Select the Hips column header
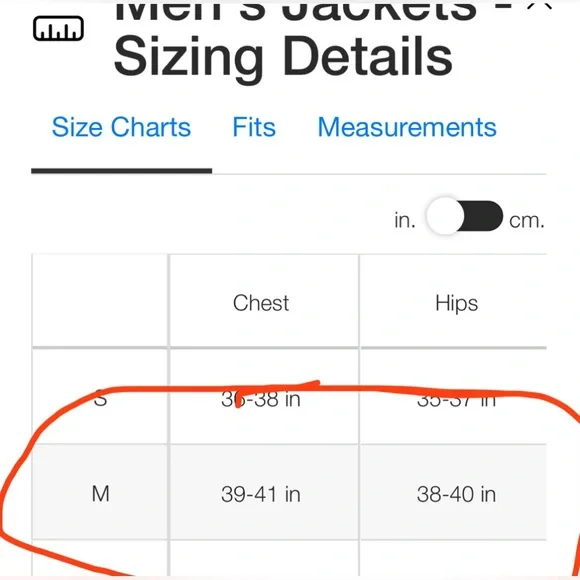Image resolution: width=580 pixels, height=580 pixels. 456,304
